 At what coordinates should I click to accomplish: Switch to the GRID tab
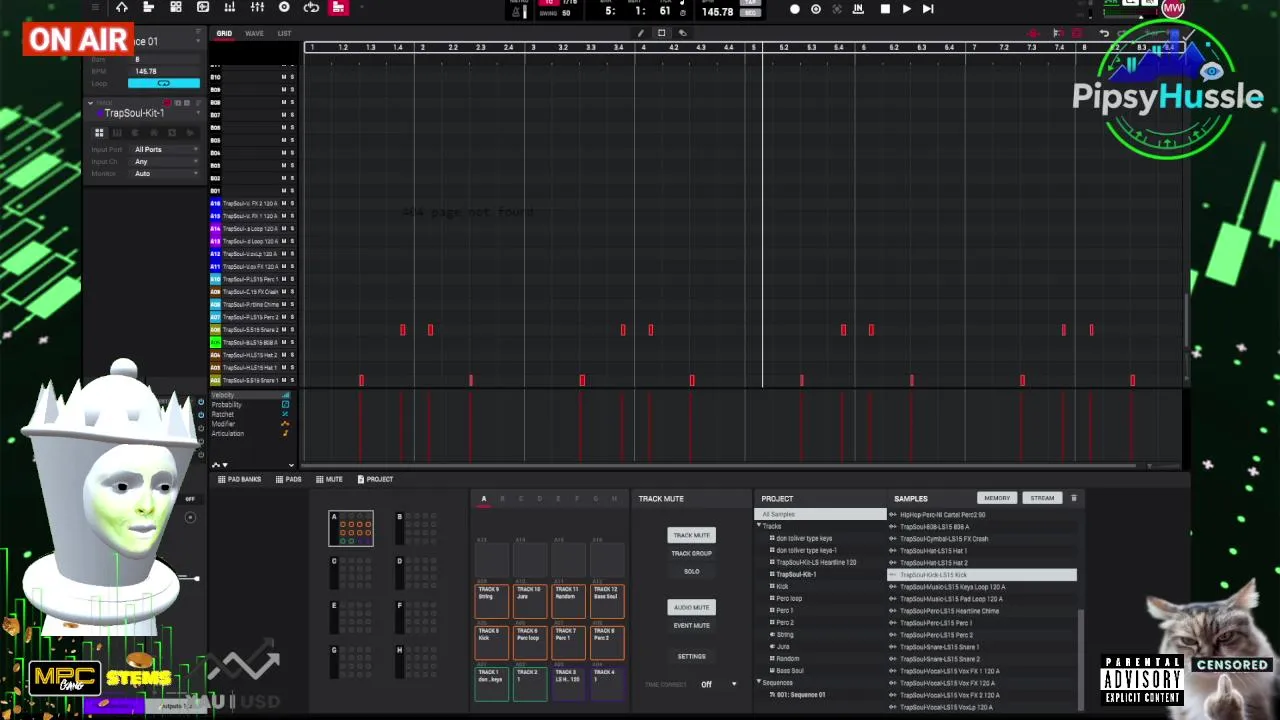click(224, 33)
